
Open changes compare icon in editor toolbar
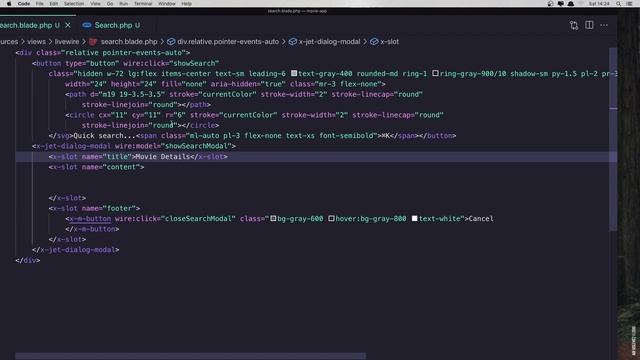click(574, 25)
